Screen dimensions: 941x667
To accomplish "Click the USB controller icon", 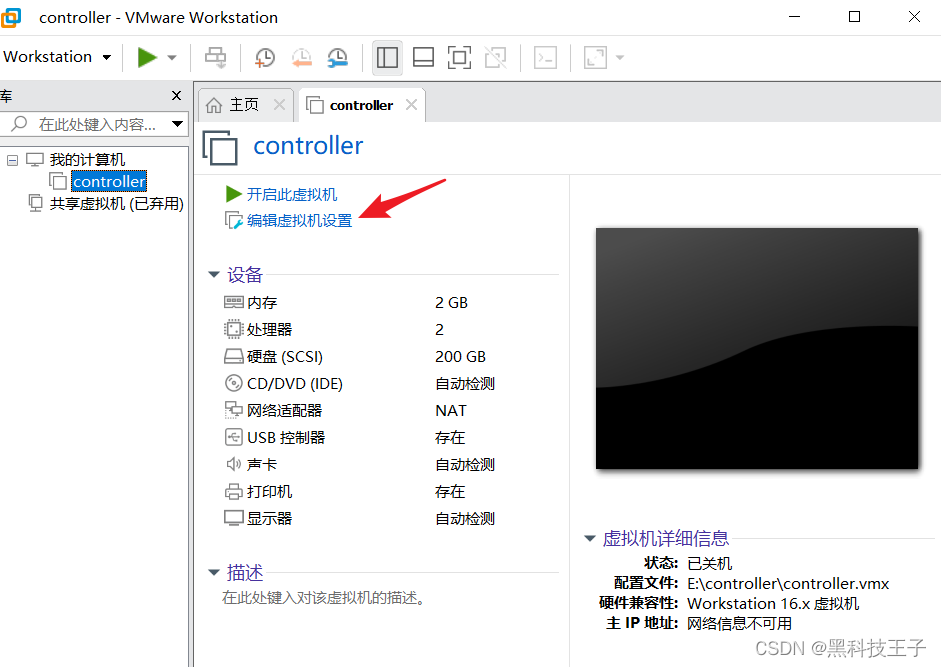I will [233, 437].
